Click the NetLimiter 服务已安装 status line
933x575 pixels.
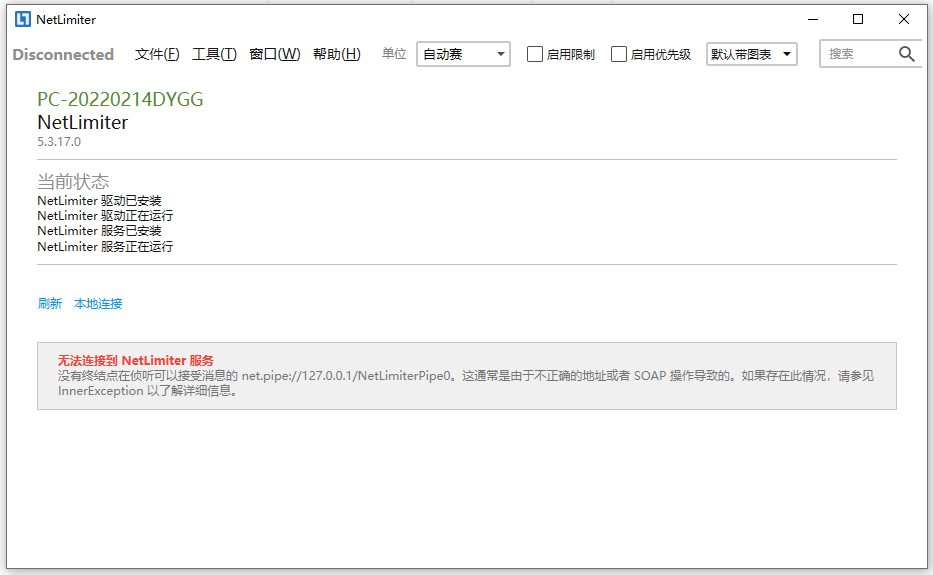[99, 231]
